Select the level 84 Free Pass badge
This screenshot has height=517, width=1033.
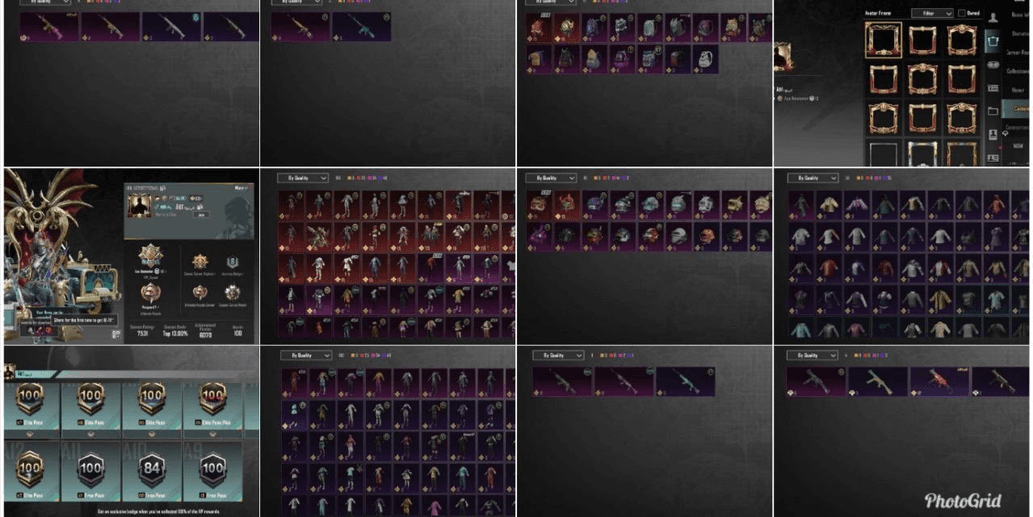(152, 469)
